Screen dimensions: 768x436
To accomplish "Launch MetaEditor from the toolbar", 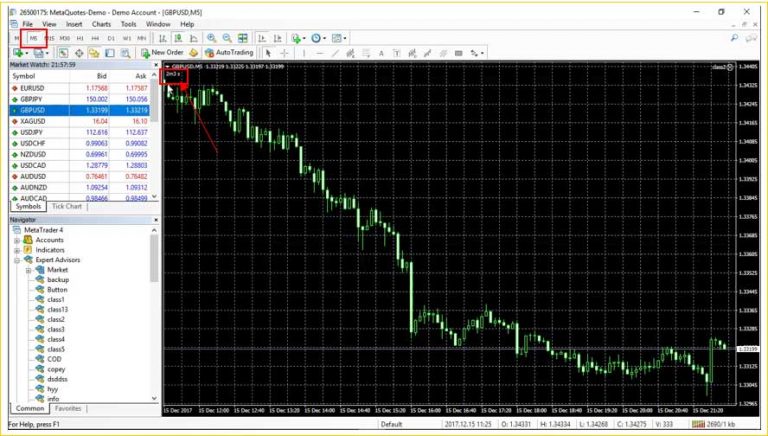I will (x=194, y=52).
